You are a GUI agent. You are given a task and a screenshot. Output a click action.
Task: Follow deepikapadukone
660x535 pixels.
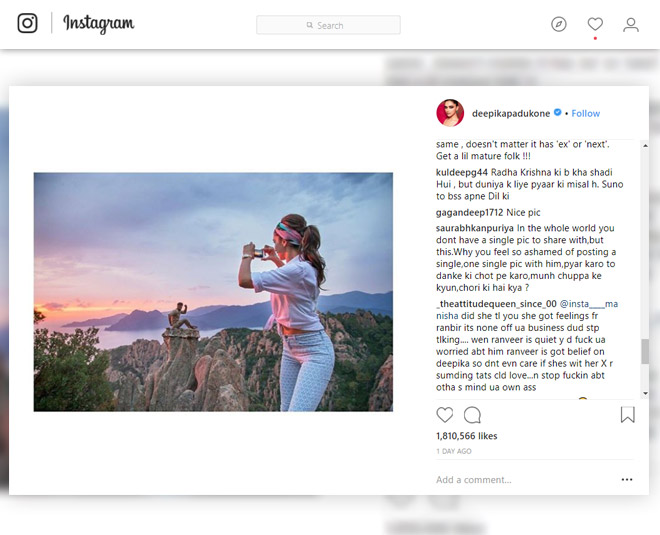[x=586, y=114]
